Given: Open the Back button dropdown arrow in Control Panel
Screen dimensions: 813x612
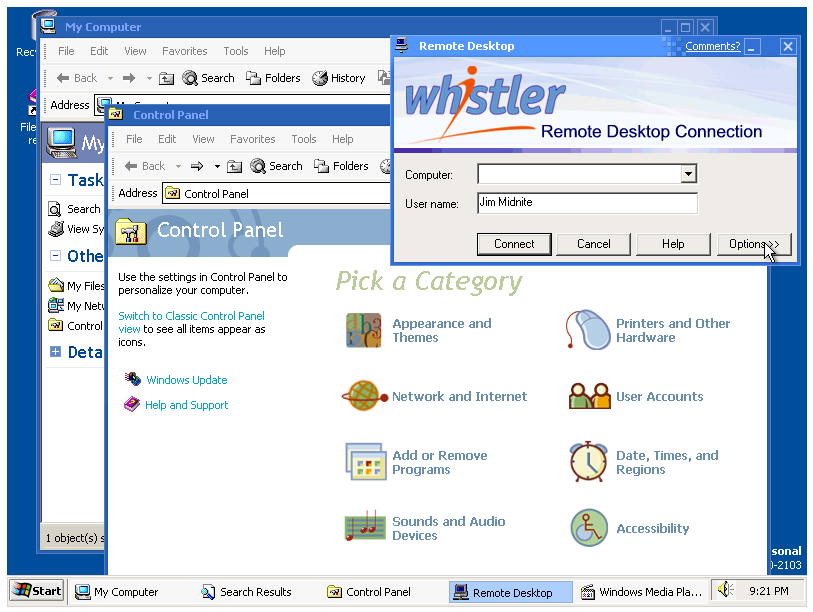Looking at the screenshot, I should tap(177, 167).
